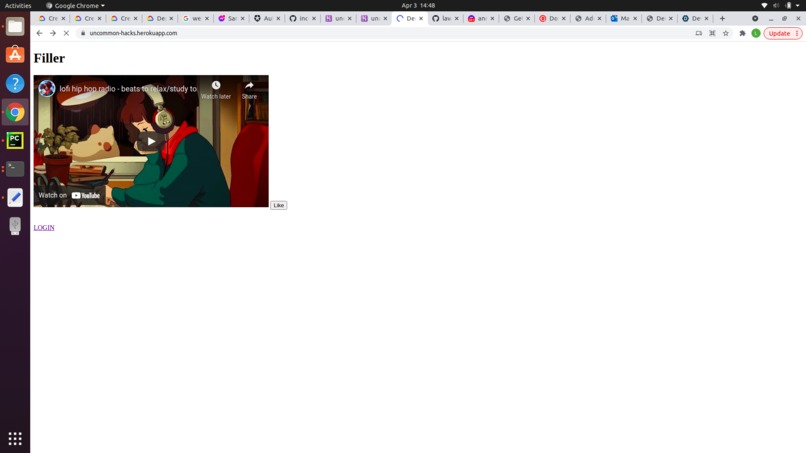Click the Wi-Fi indicator in top bar
Viewport: 806px width, 453px height.
tap(764, 5)
